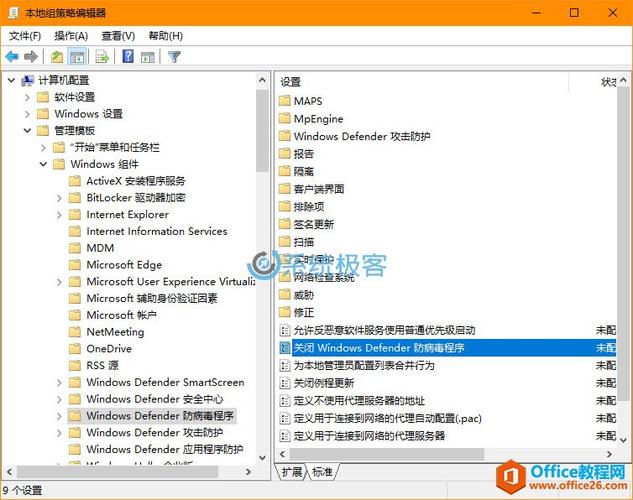Expand Windows Defender 安全中心 node

(x=59, y=399)
